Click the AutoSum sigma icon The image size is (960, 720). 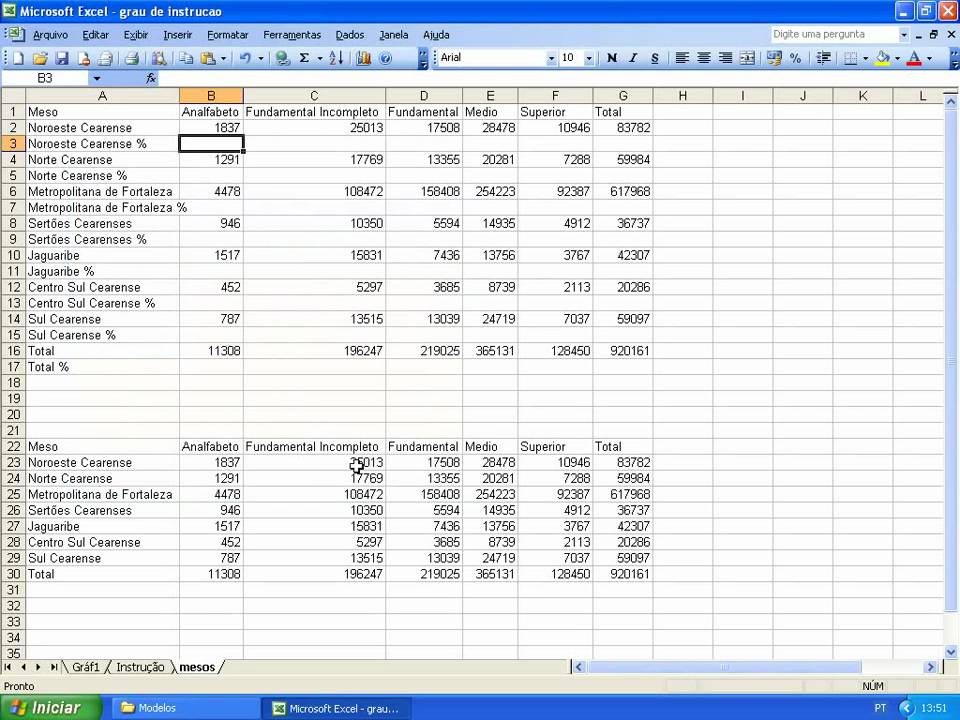(304, 58)
